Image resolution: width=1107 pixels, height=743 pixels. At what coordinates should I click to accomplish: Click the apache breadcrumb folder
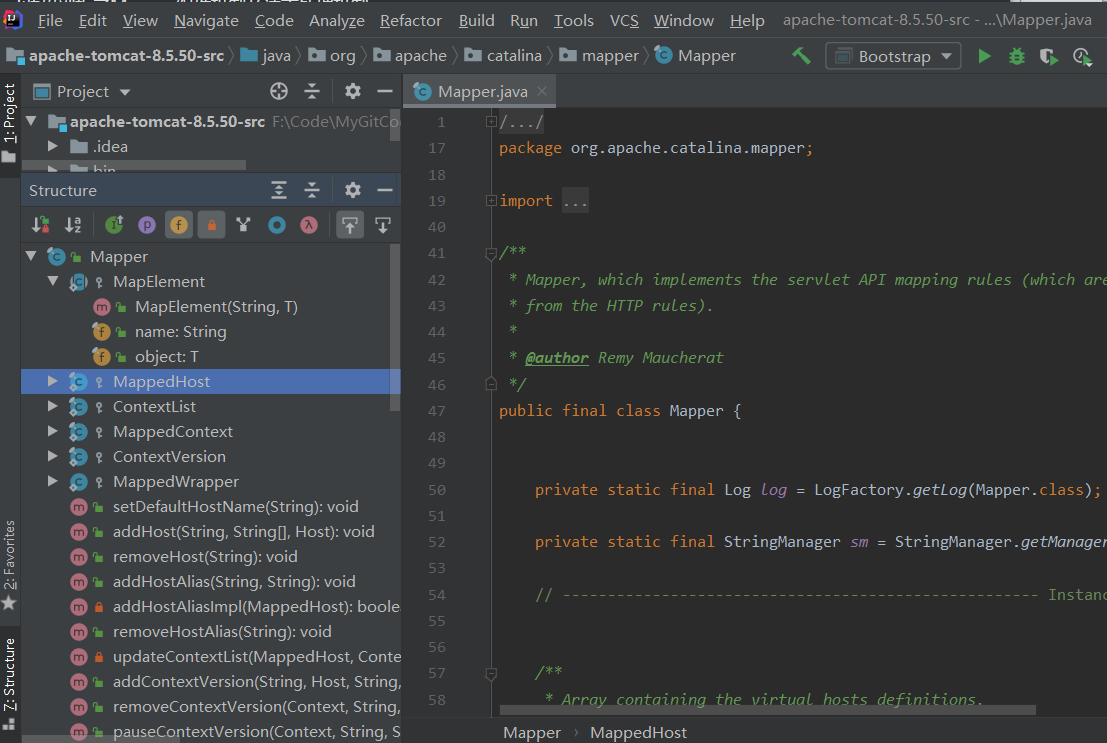(410, 56)
